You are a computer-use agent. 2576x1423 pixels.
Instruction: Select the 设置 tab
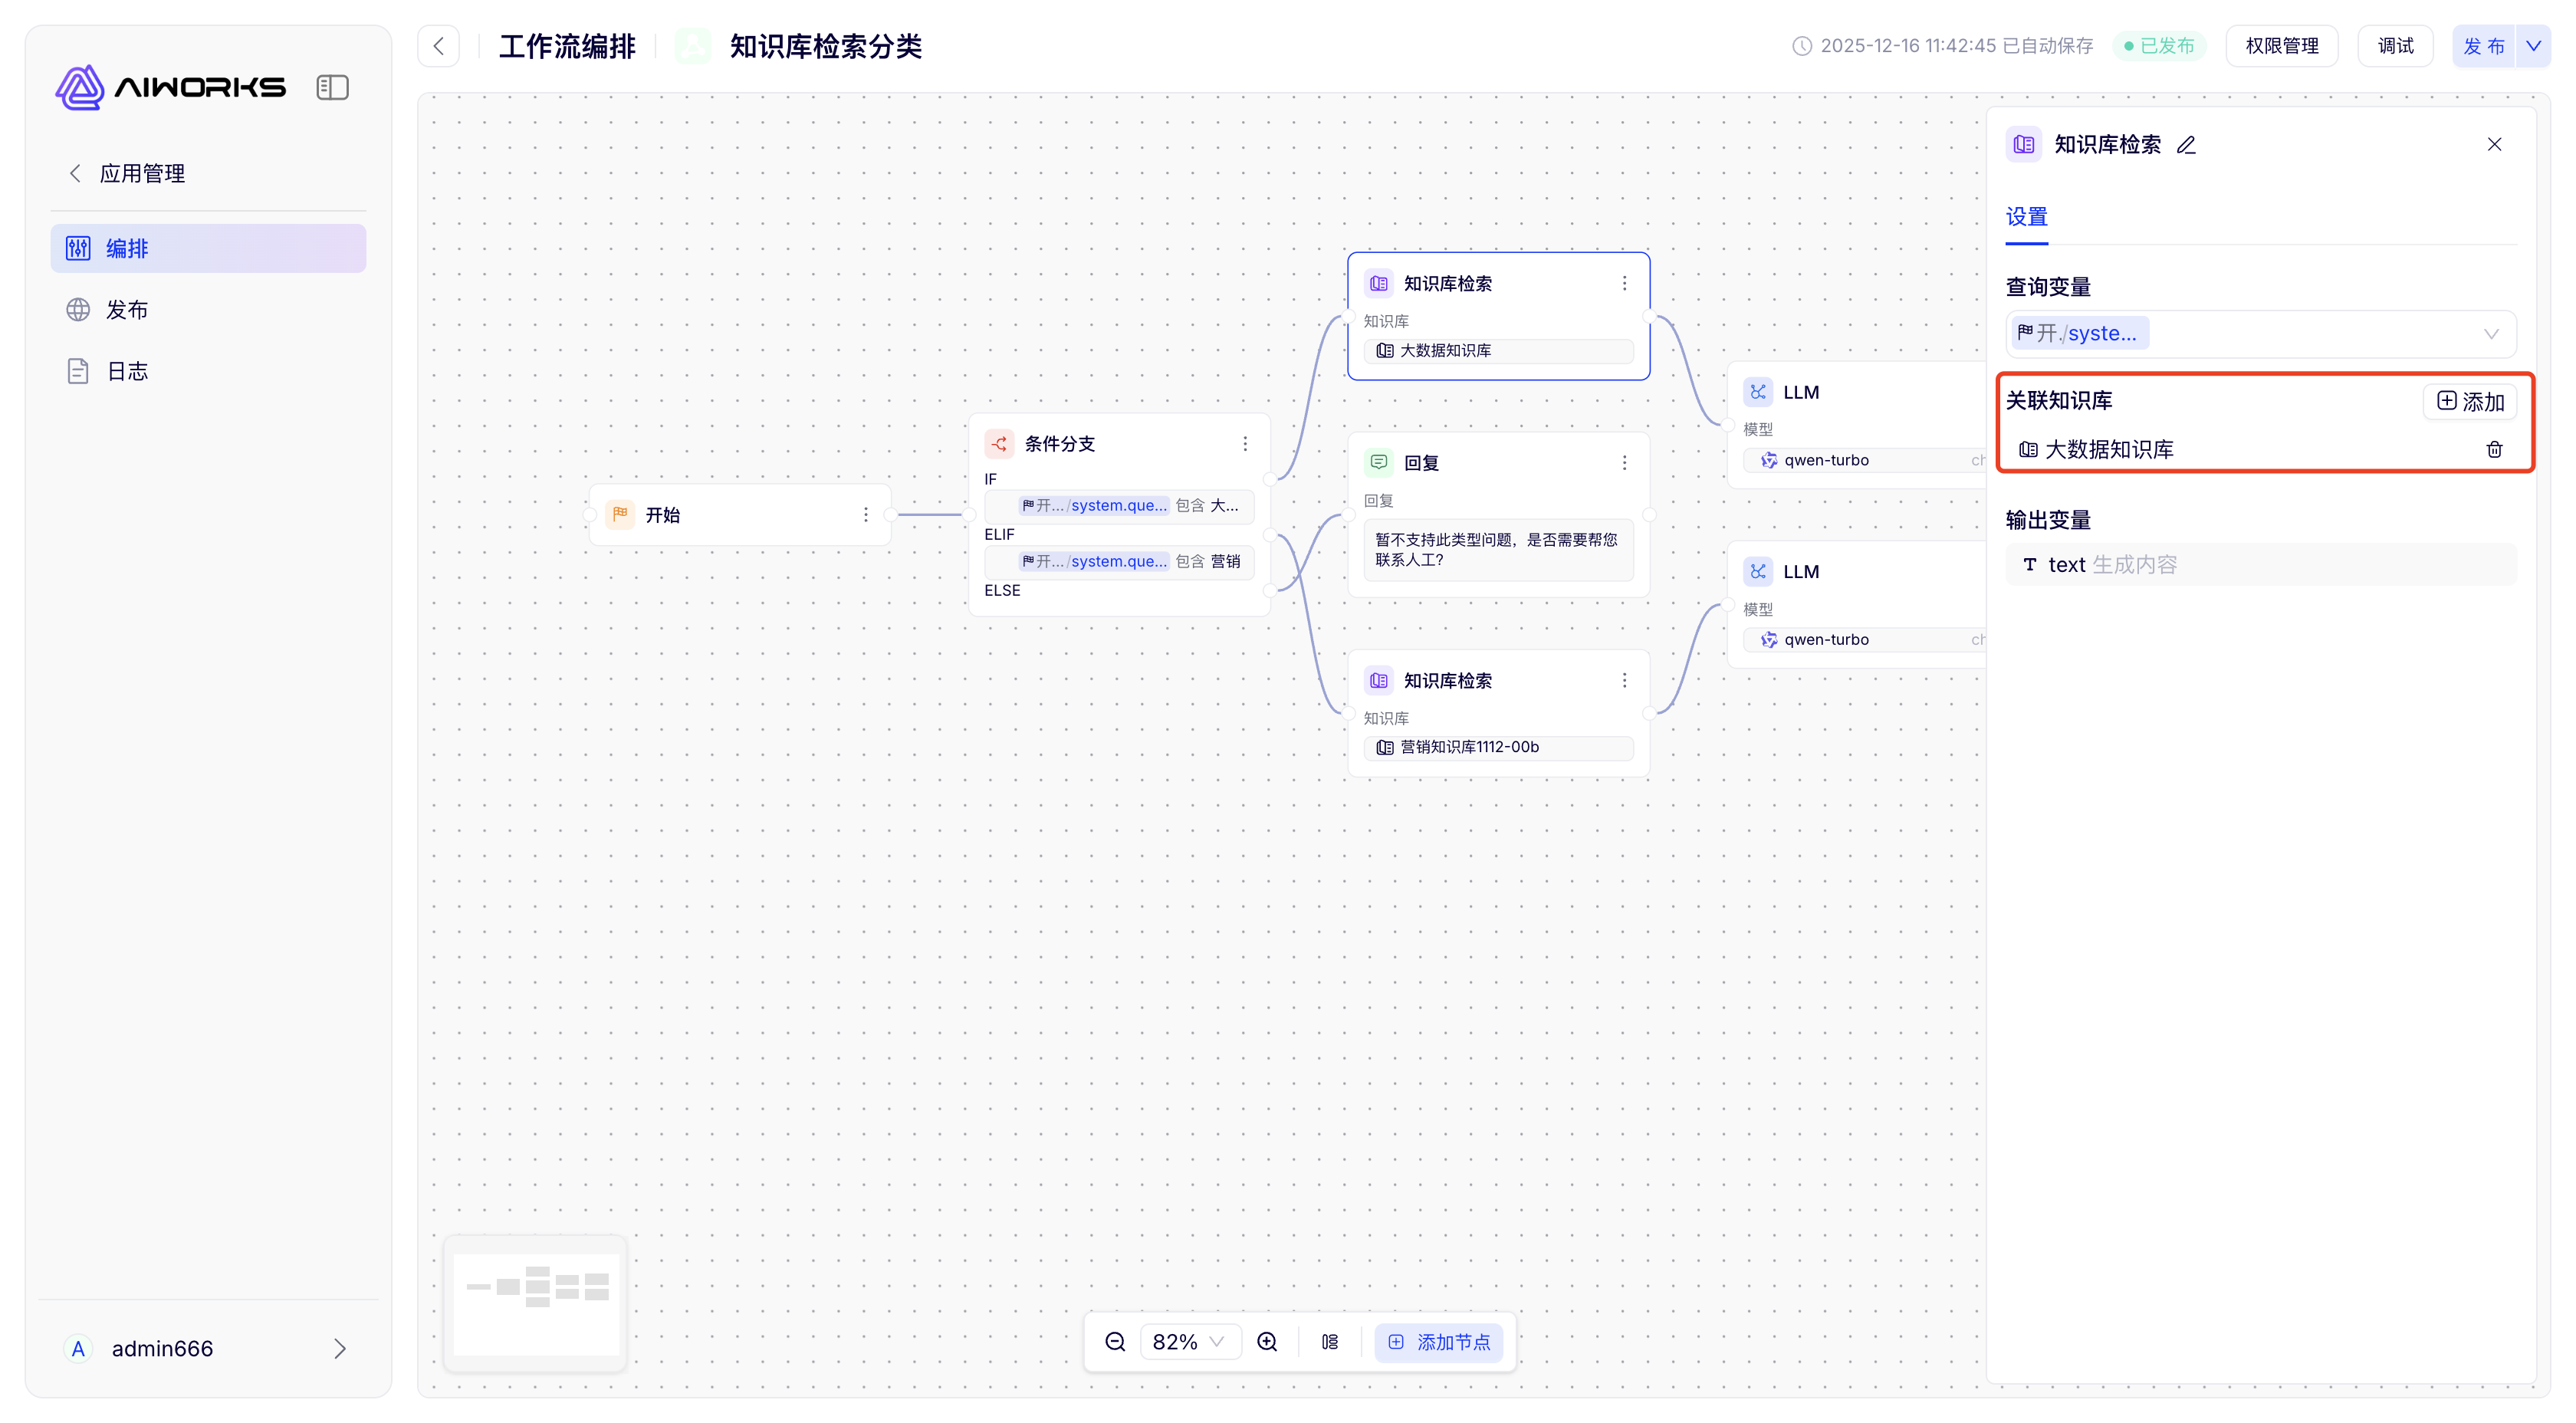point(2026,217)
